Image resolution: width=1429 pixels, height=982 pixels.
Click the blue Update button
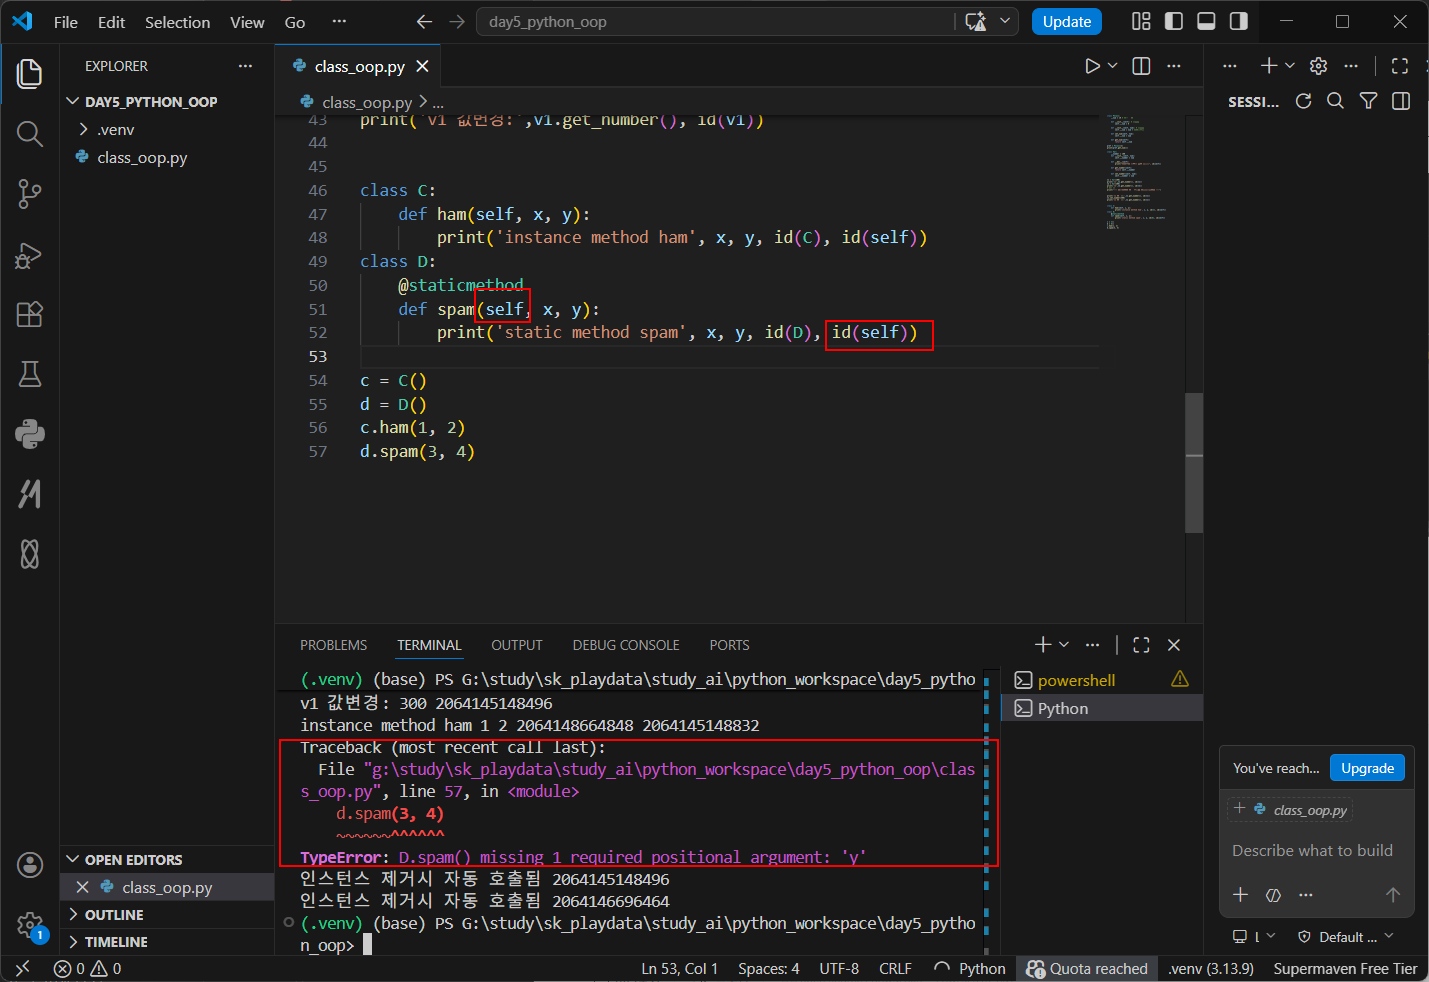1066,22
